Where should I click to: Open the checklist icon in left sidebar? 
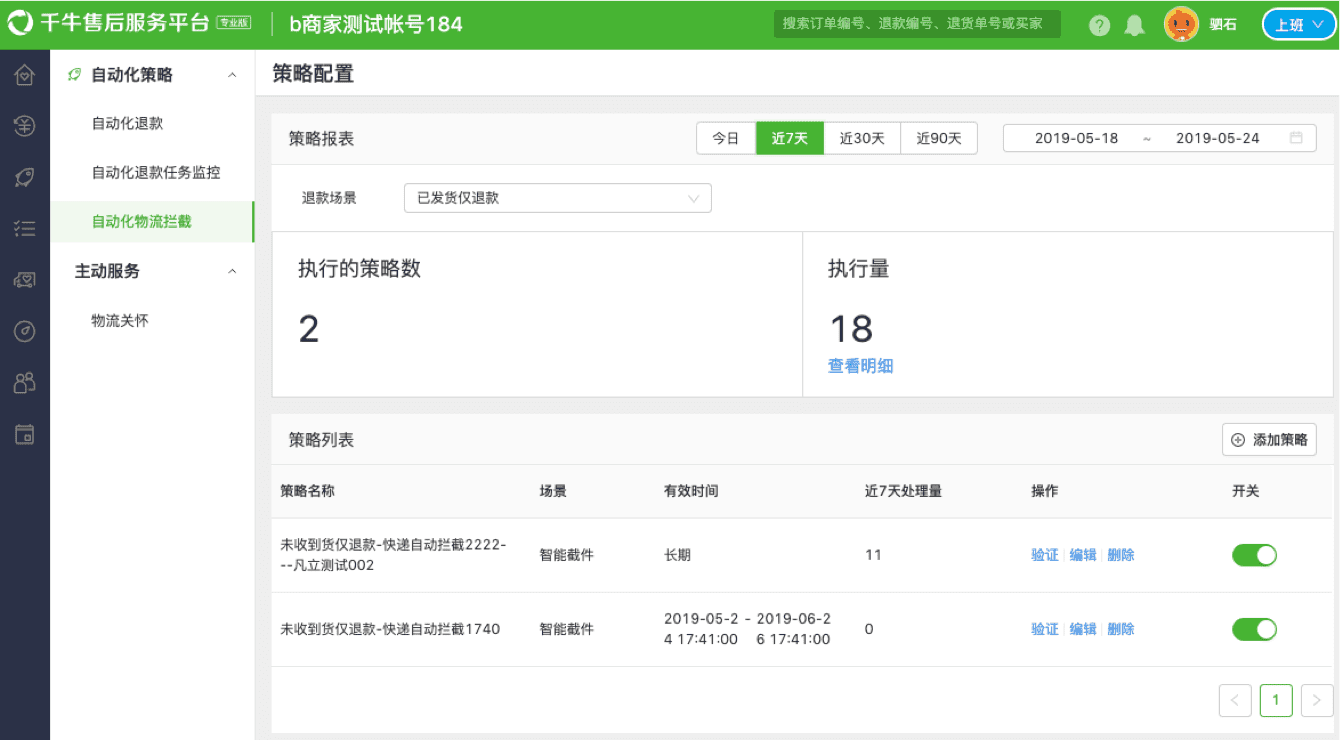pos(24,229)
